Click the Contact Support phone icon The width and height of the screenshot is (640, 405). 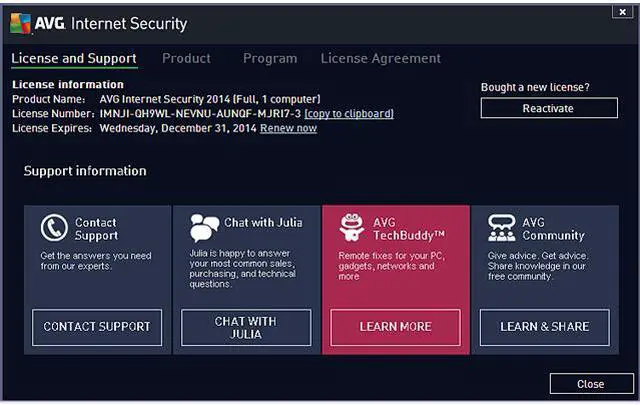pyautogui.click(x=54, y=228)
